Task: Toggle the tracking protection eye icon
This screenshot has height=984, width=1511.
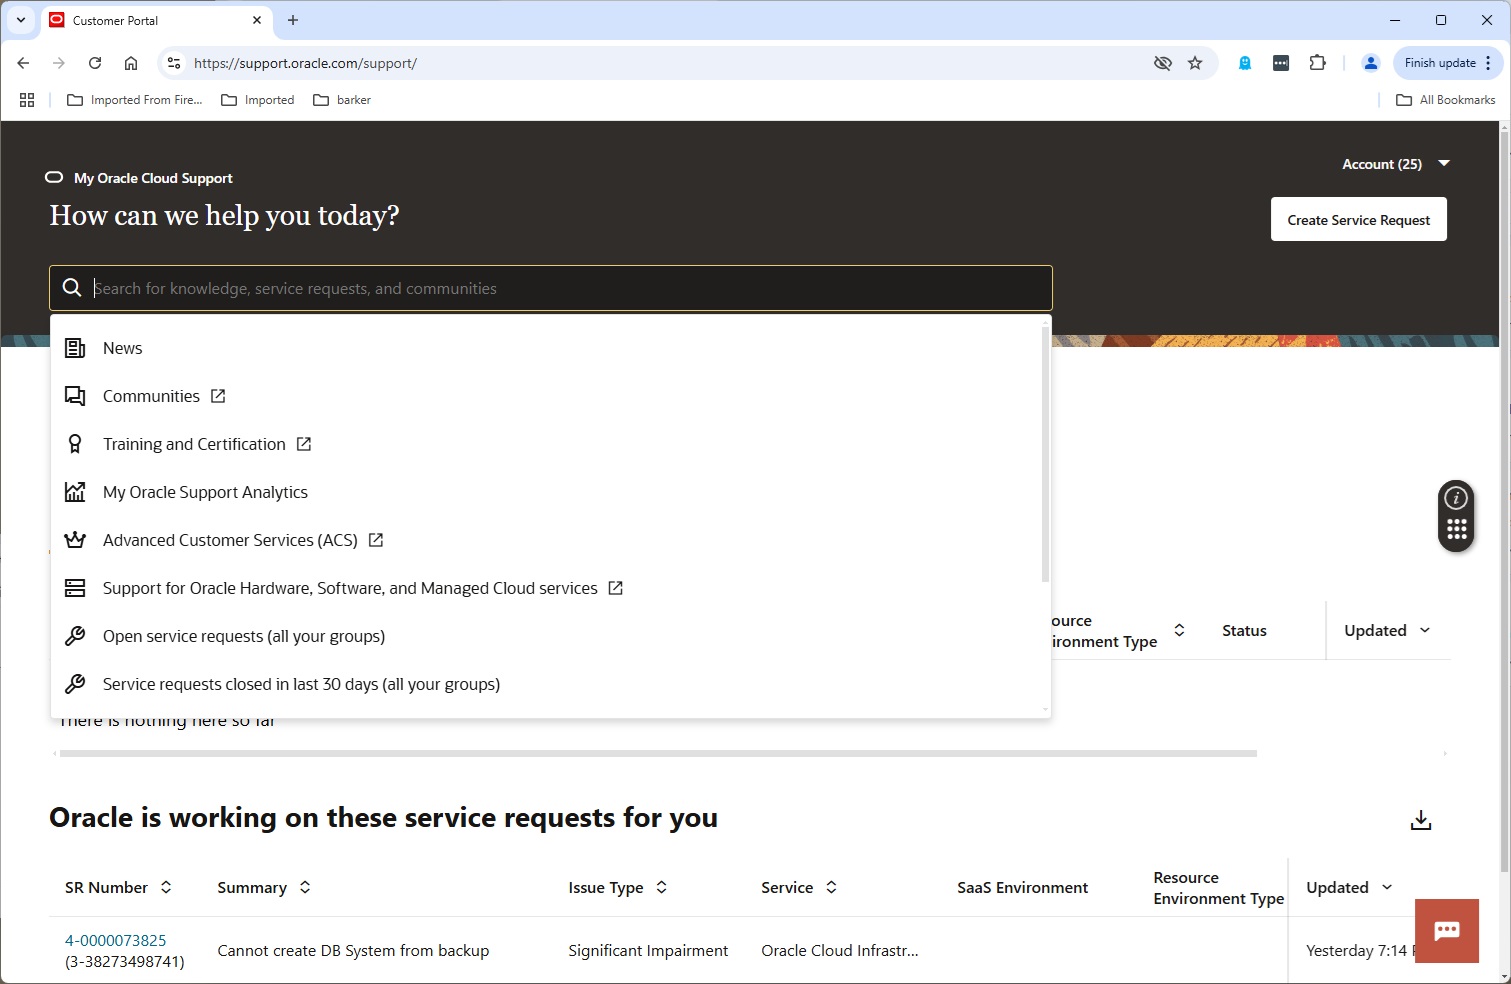Action: (1162, 63)
